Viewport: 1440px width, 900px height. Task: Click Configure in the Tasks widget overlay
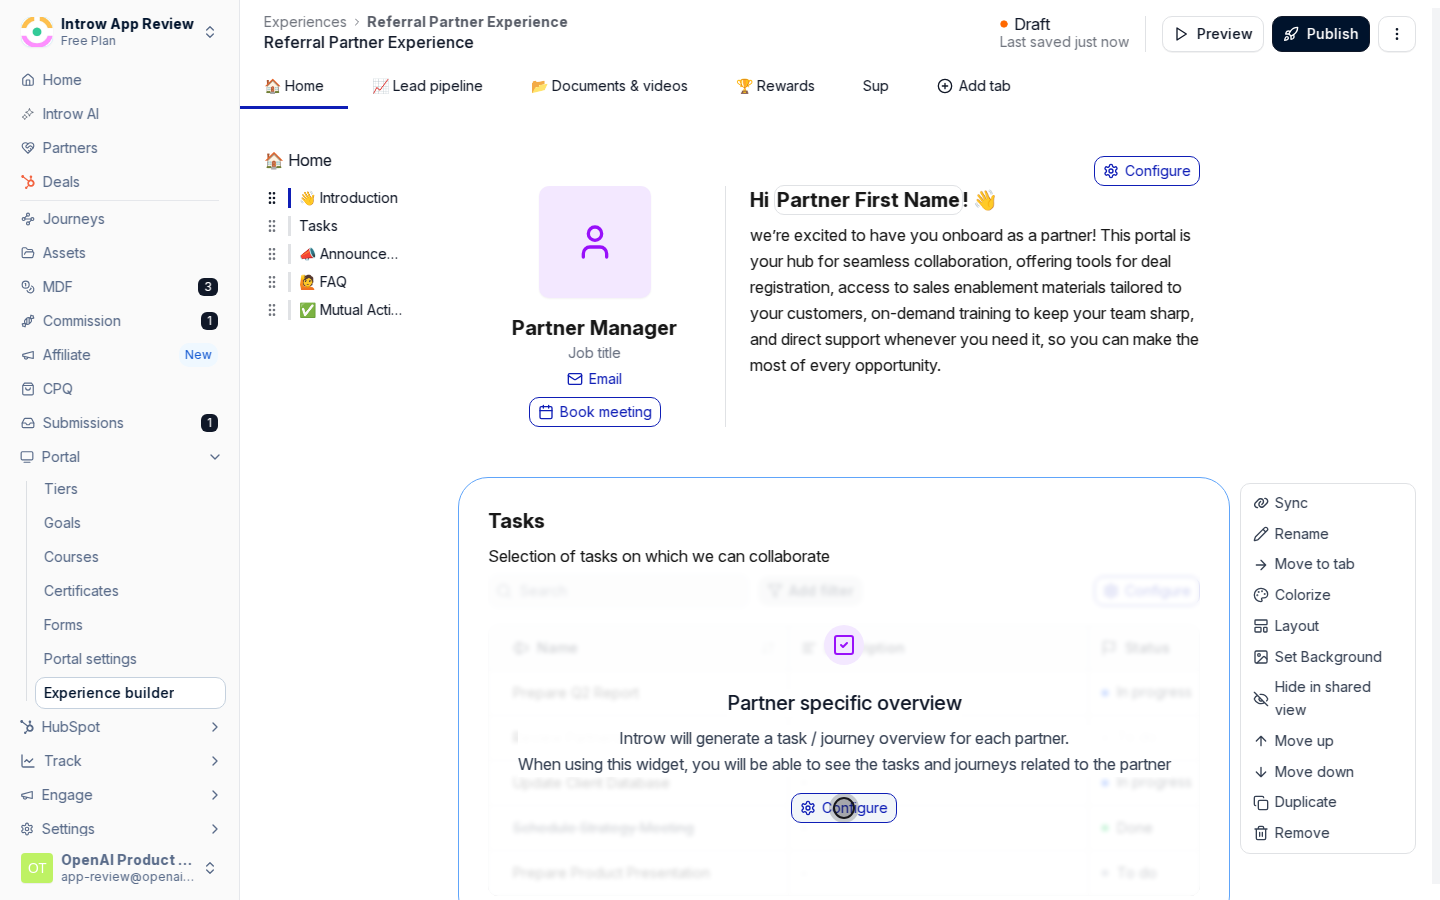[x=844, y=808]
